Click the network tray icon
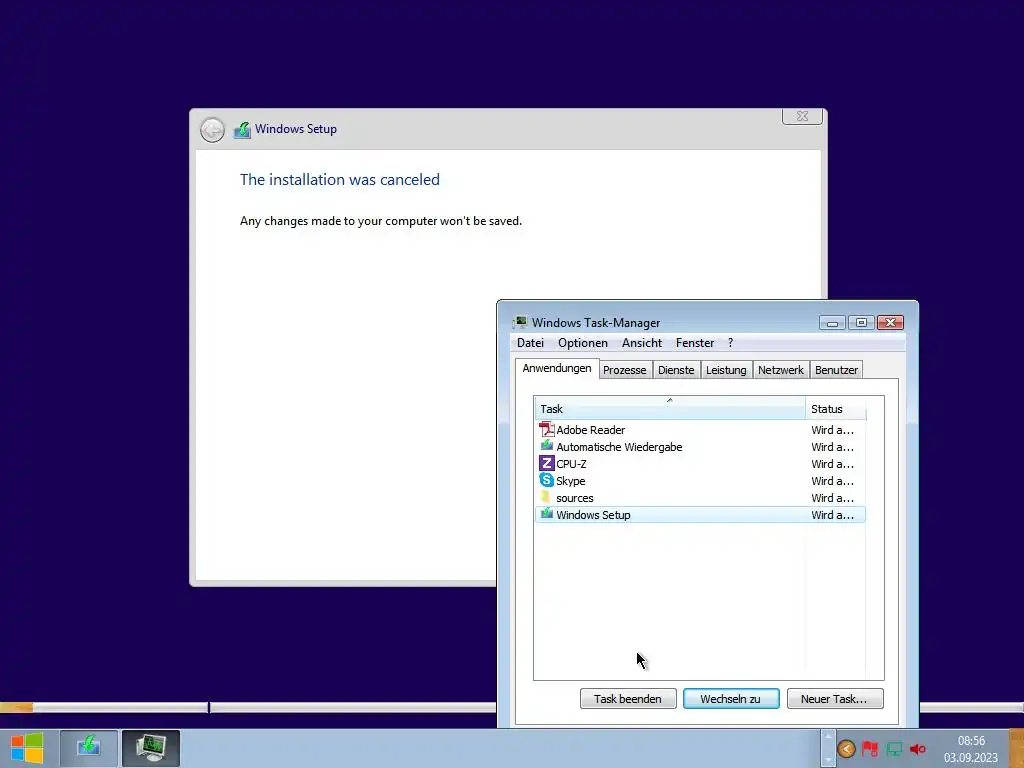1024x768 pixels. click(894, 749)
